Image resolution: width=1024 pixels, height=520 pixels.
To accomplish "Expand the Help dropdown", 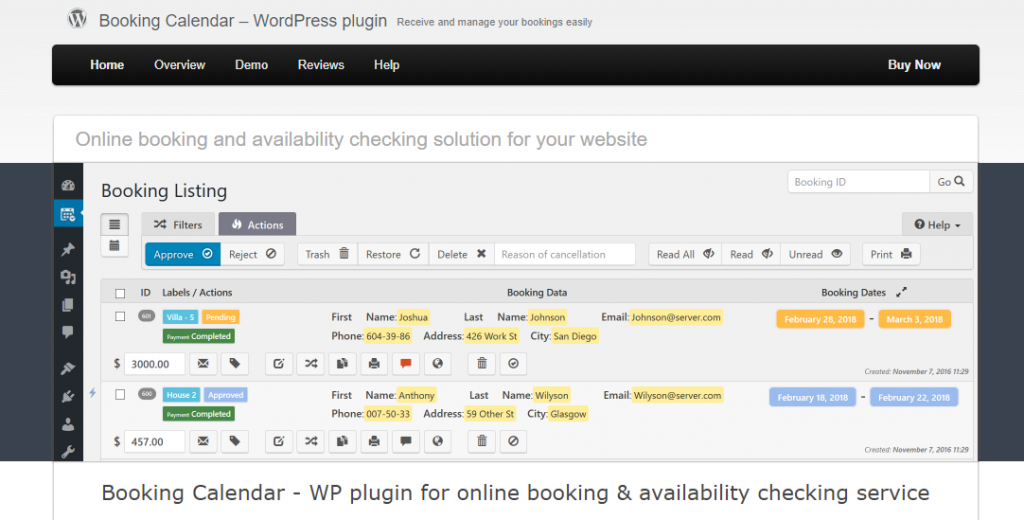I will coord(937,224).
